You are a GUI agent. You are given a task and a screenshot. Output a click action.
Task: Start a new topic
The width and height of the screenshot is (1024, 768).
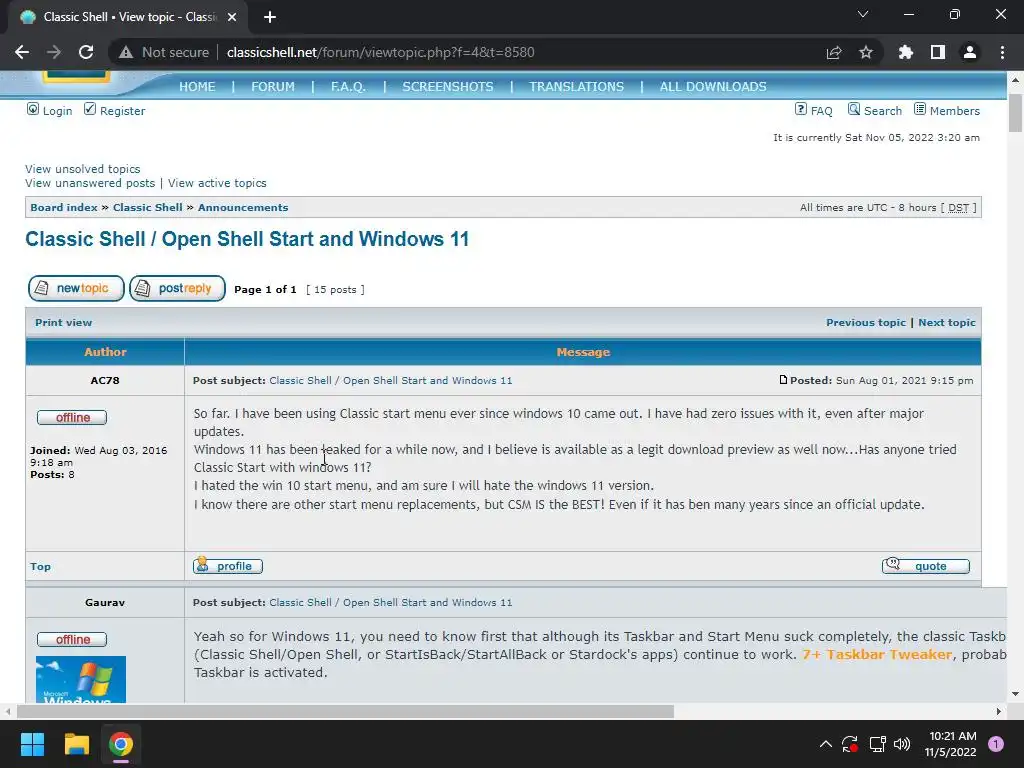[76, 288]
